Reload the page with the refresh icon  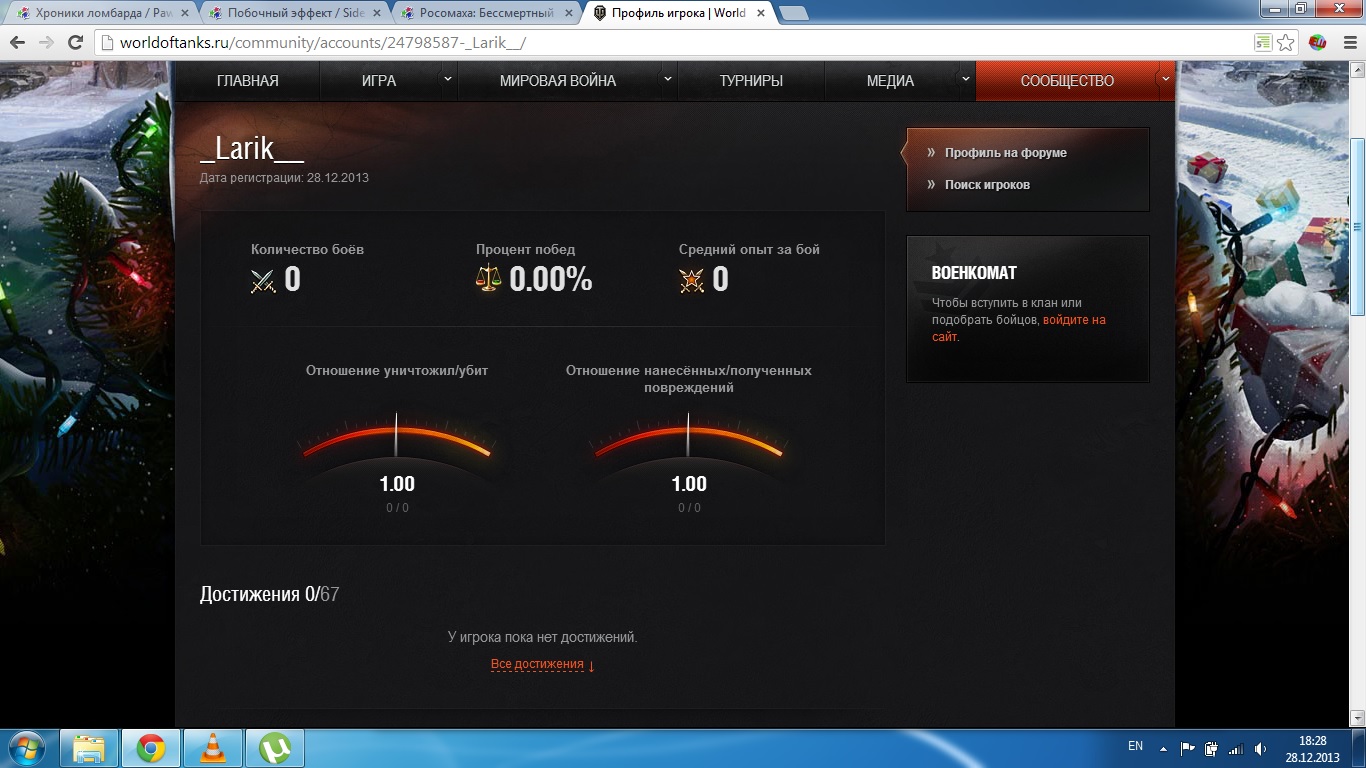pyautogui.click(x=75, y=43)
